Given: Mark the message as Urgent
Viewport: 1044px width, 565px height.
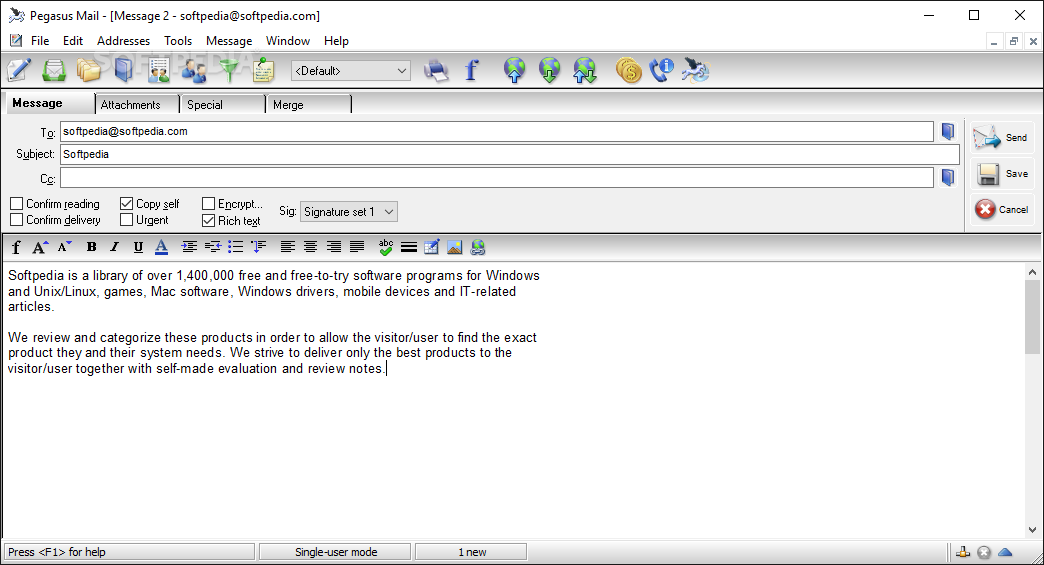Looking at the screenshot, I should click(127, 220).
